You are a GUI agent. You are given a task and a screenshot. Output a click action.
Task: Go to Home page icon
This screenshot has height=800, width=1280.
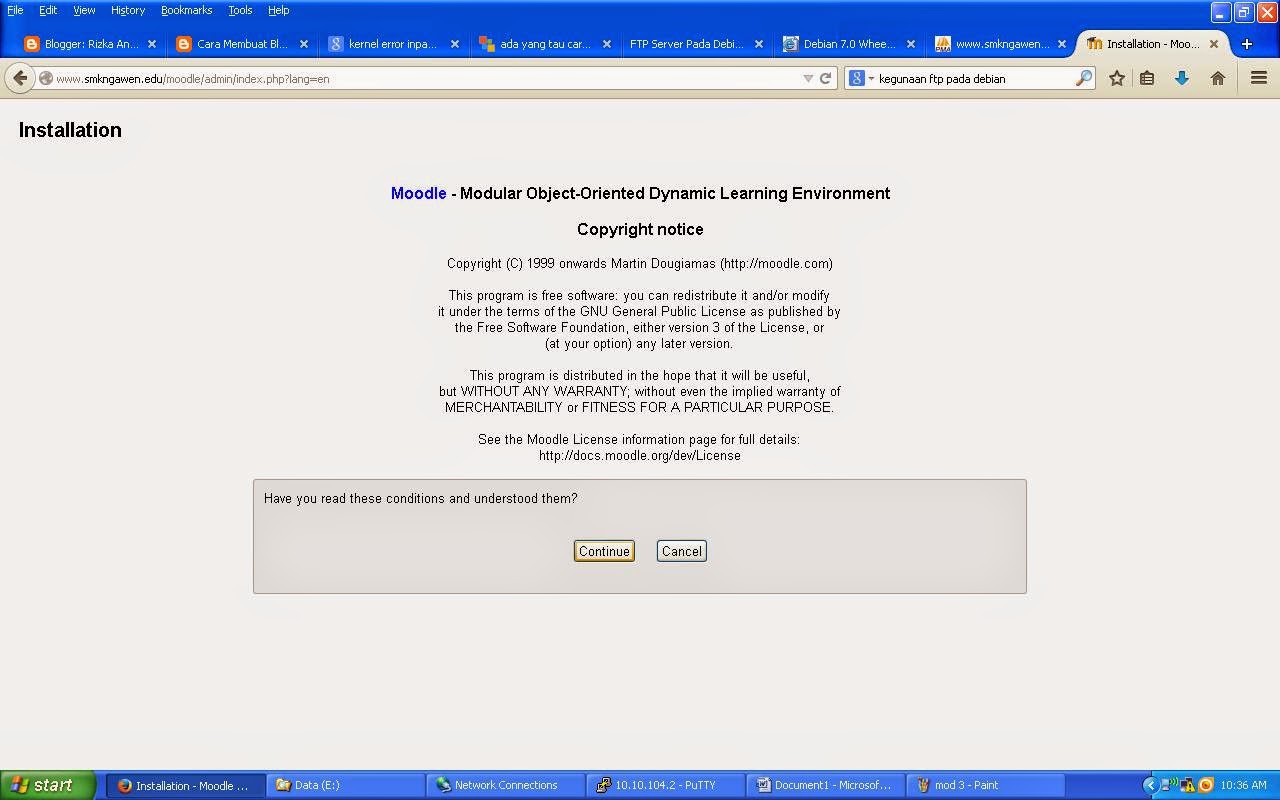coord(1218,78)
